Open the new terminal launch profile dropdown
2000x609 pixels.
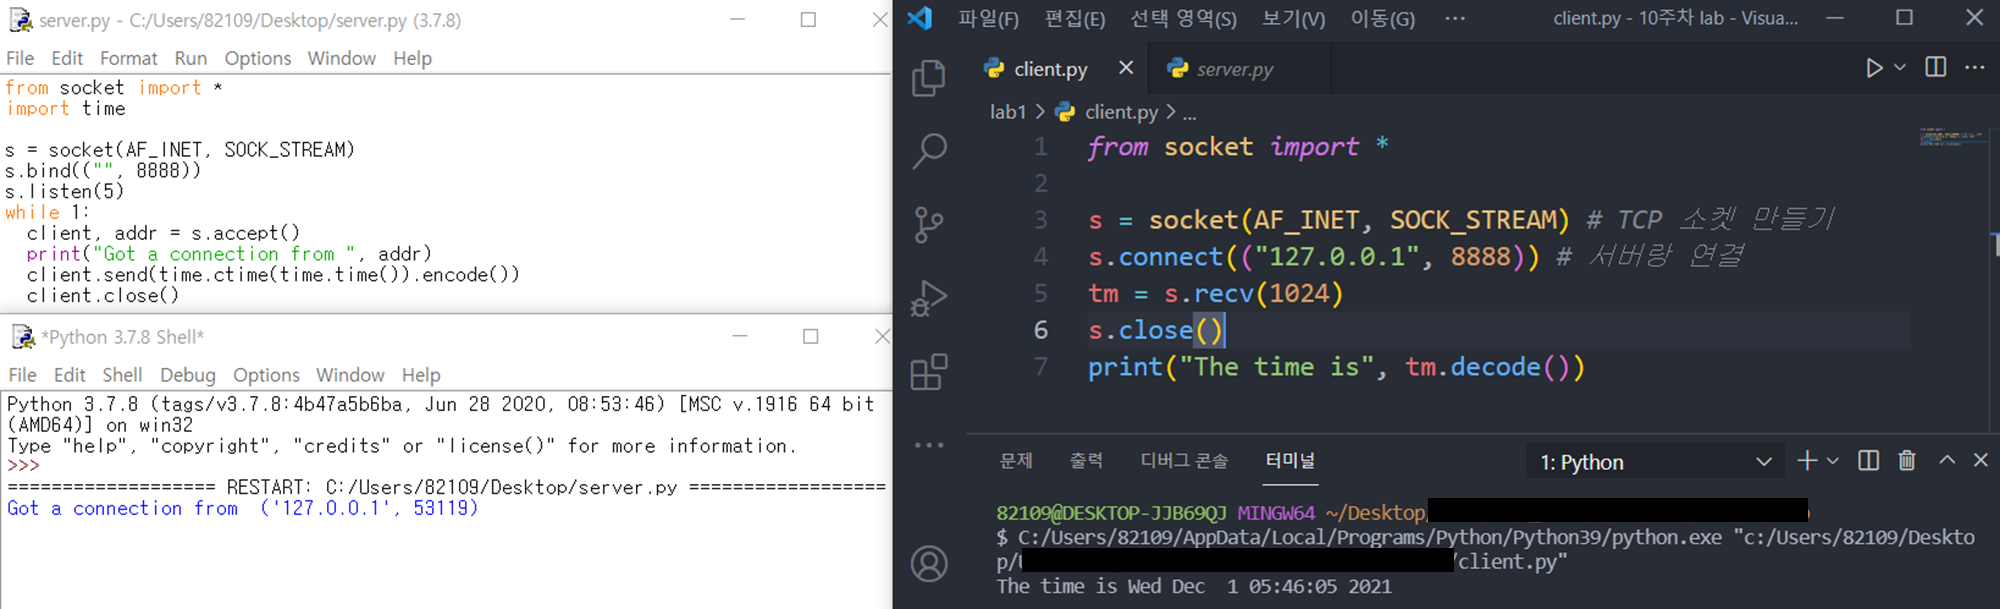pos(1832,461)
